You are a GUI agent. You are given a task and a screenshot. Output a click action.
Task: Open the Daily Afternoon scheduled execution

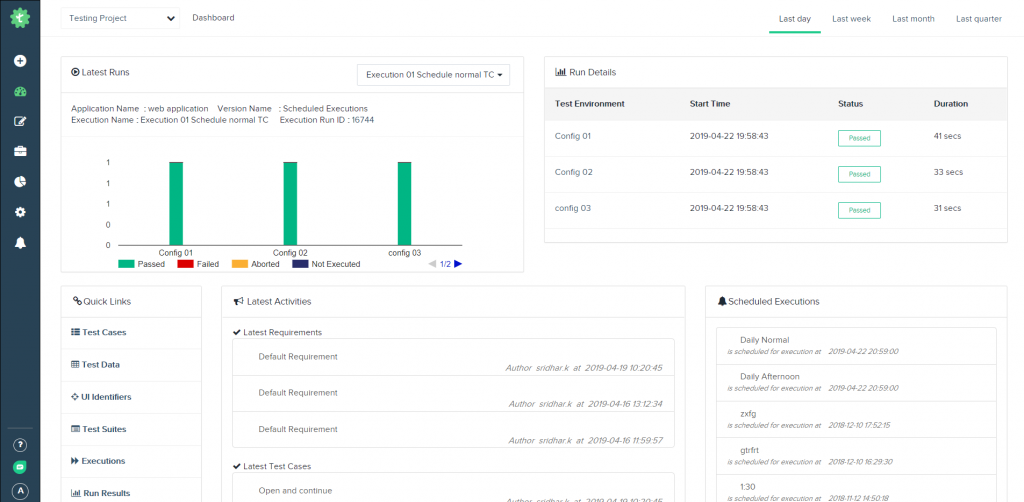click(856, 382)
